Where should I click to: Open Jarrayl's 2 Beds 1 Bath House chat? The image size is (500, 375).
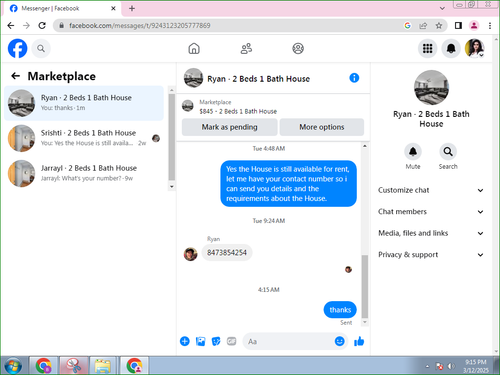tap(84, 173)
